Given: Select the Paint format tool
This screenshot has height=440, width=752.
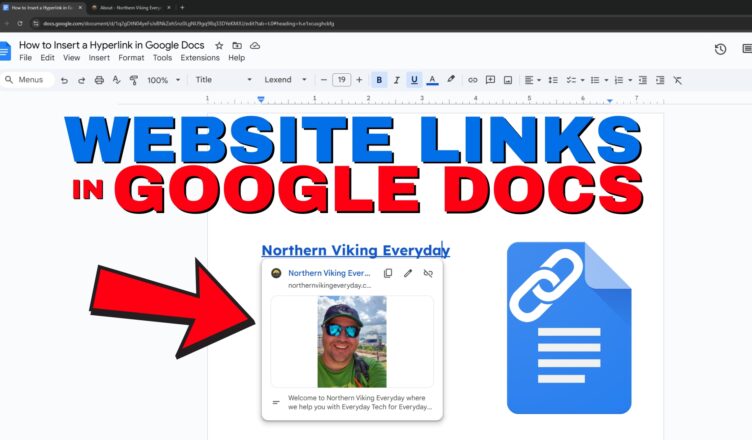Looking at the screenshot, I should tap(134, 80).
